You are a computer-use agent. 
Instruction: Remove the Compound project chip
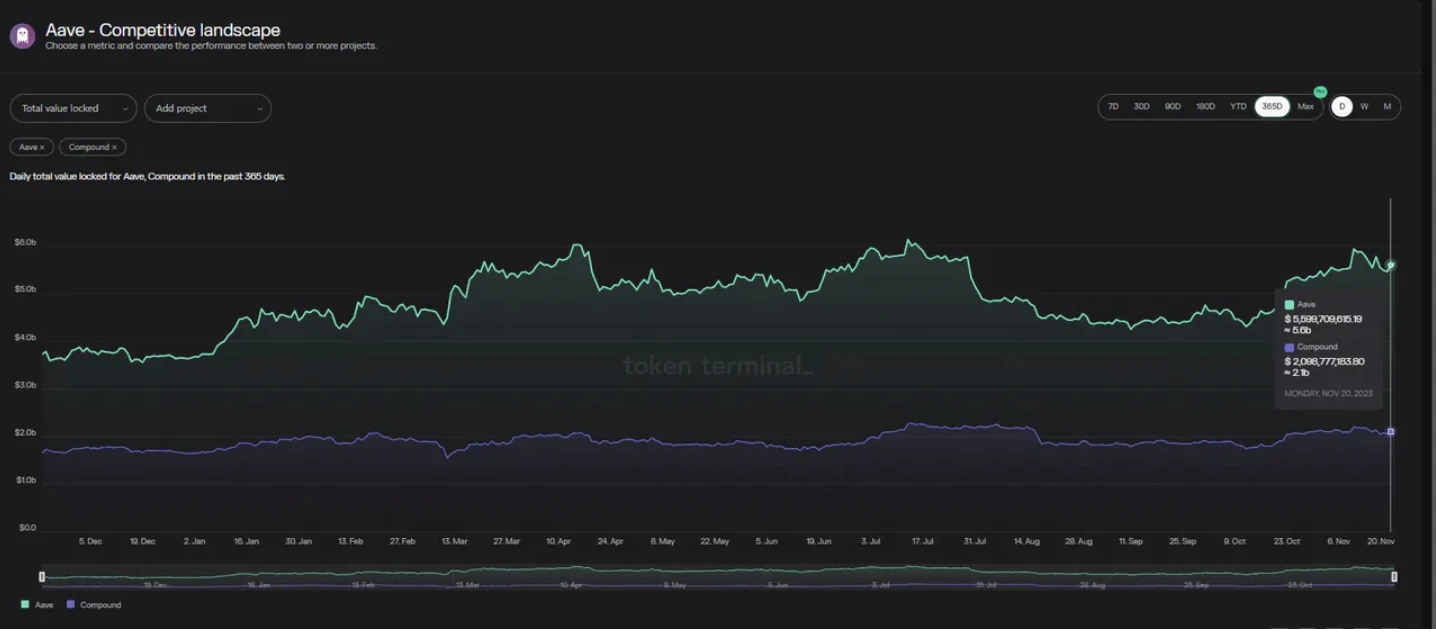tap(114, 148)
